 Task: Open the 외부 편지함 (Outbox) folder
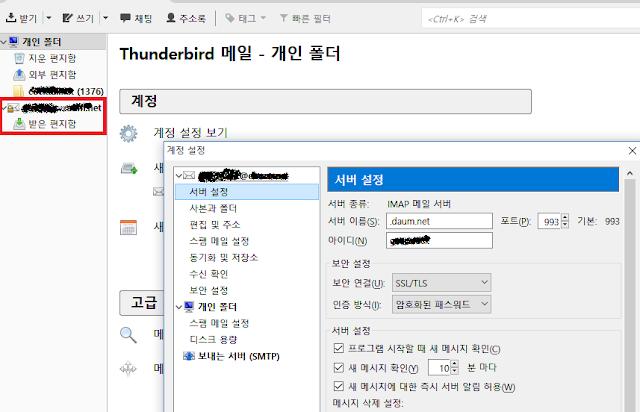tap(52, 75)
